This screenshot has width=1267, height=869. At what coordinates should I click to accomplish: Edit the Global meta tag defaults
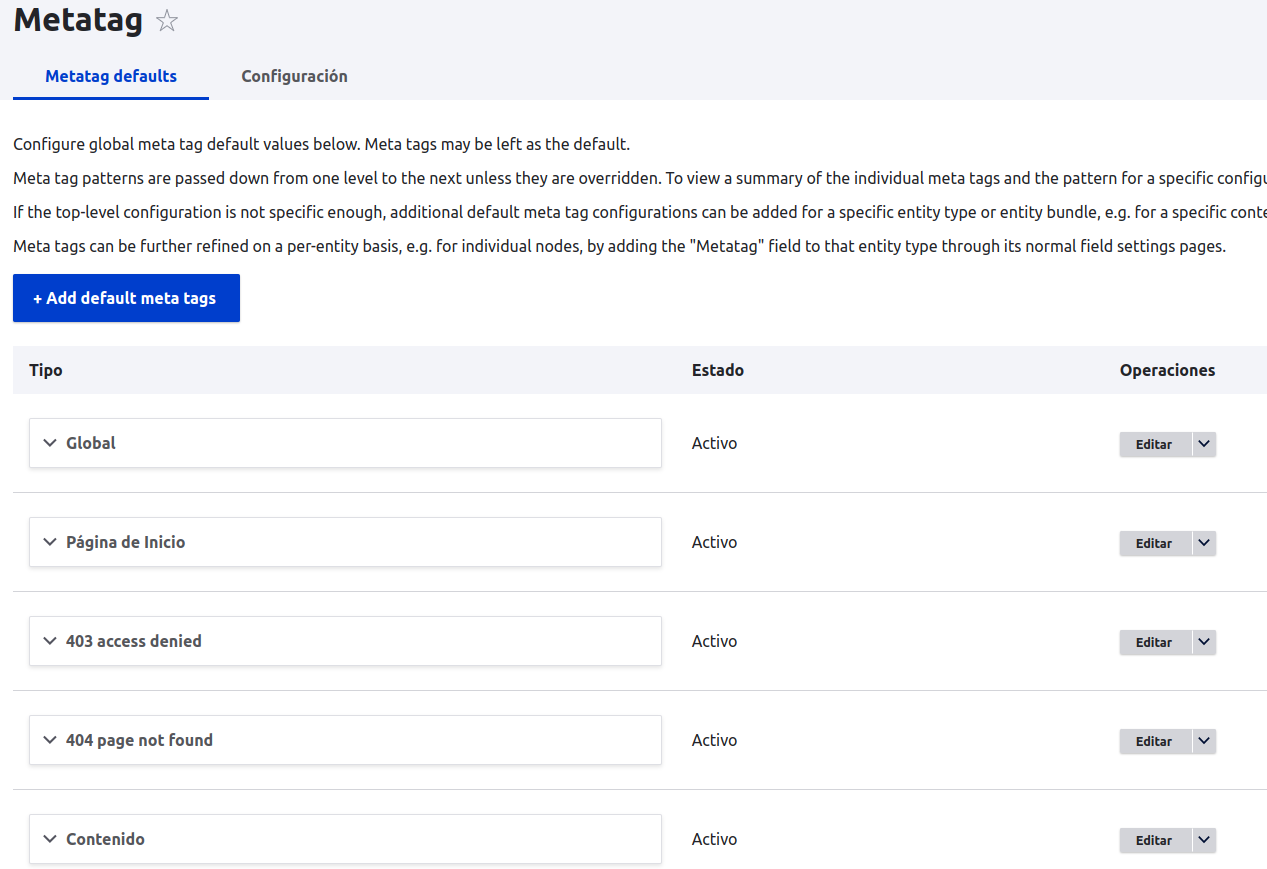point(1154,444)
